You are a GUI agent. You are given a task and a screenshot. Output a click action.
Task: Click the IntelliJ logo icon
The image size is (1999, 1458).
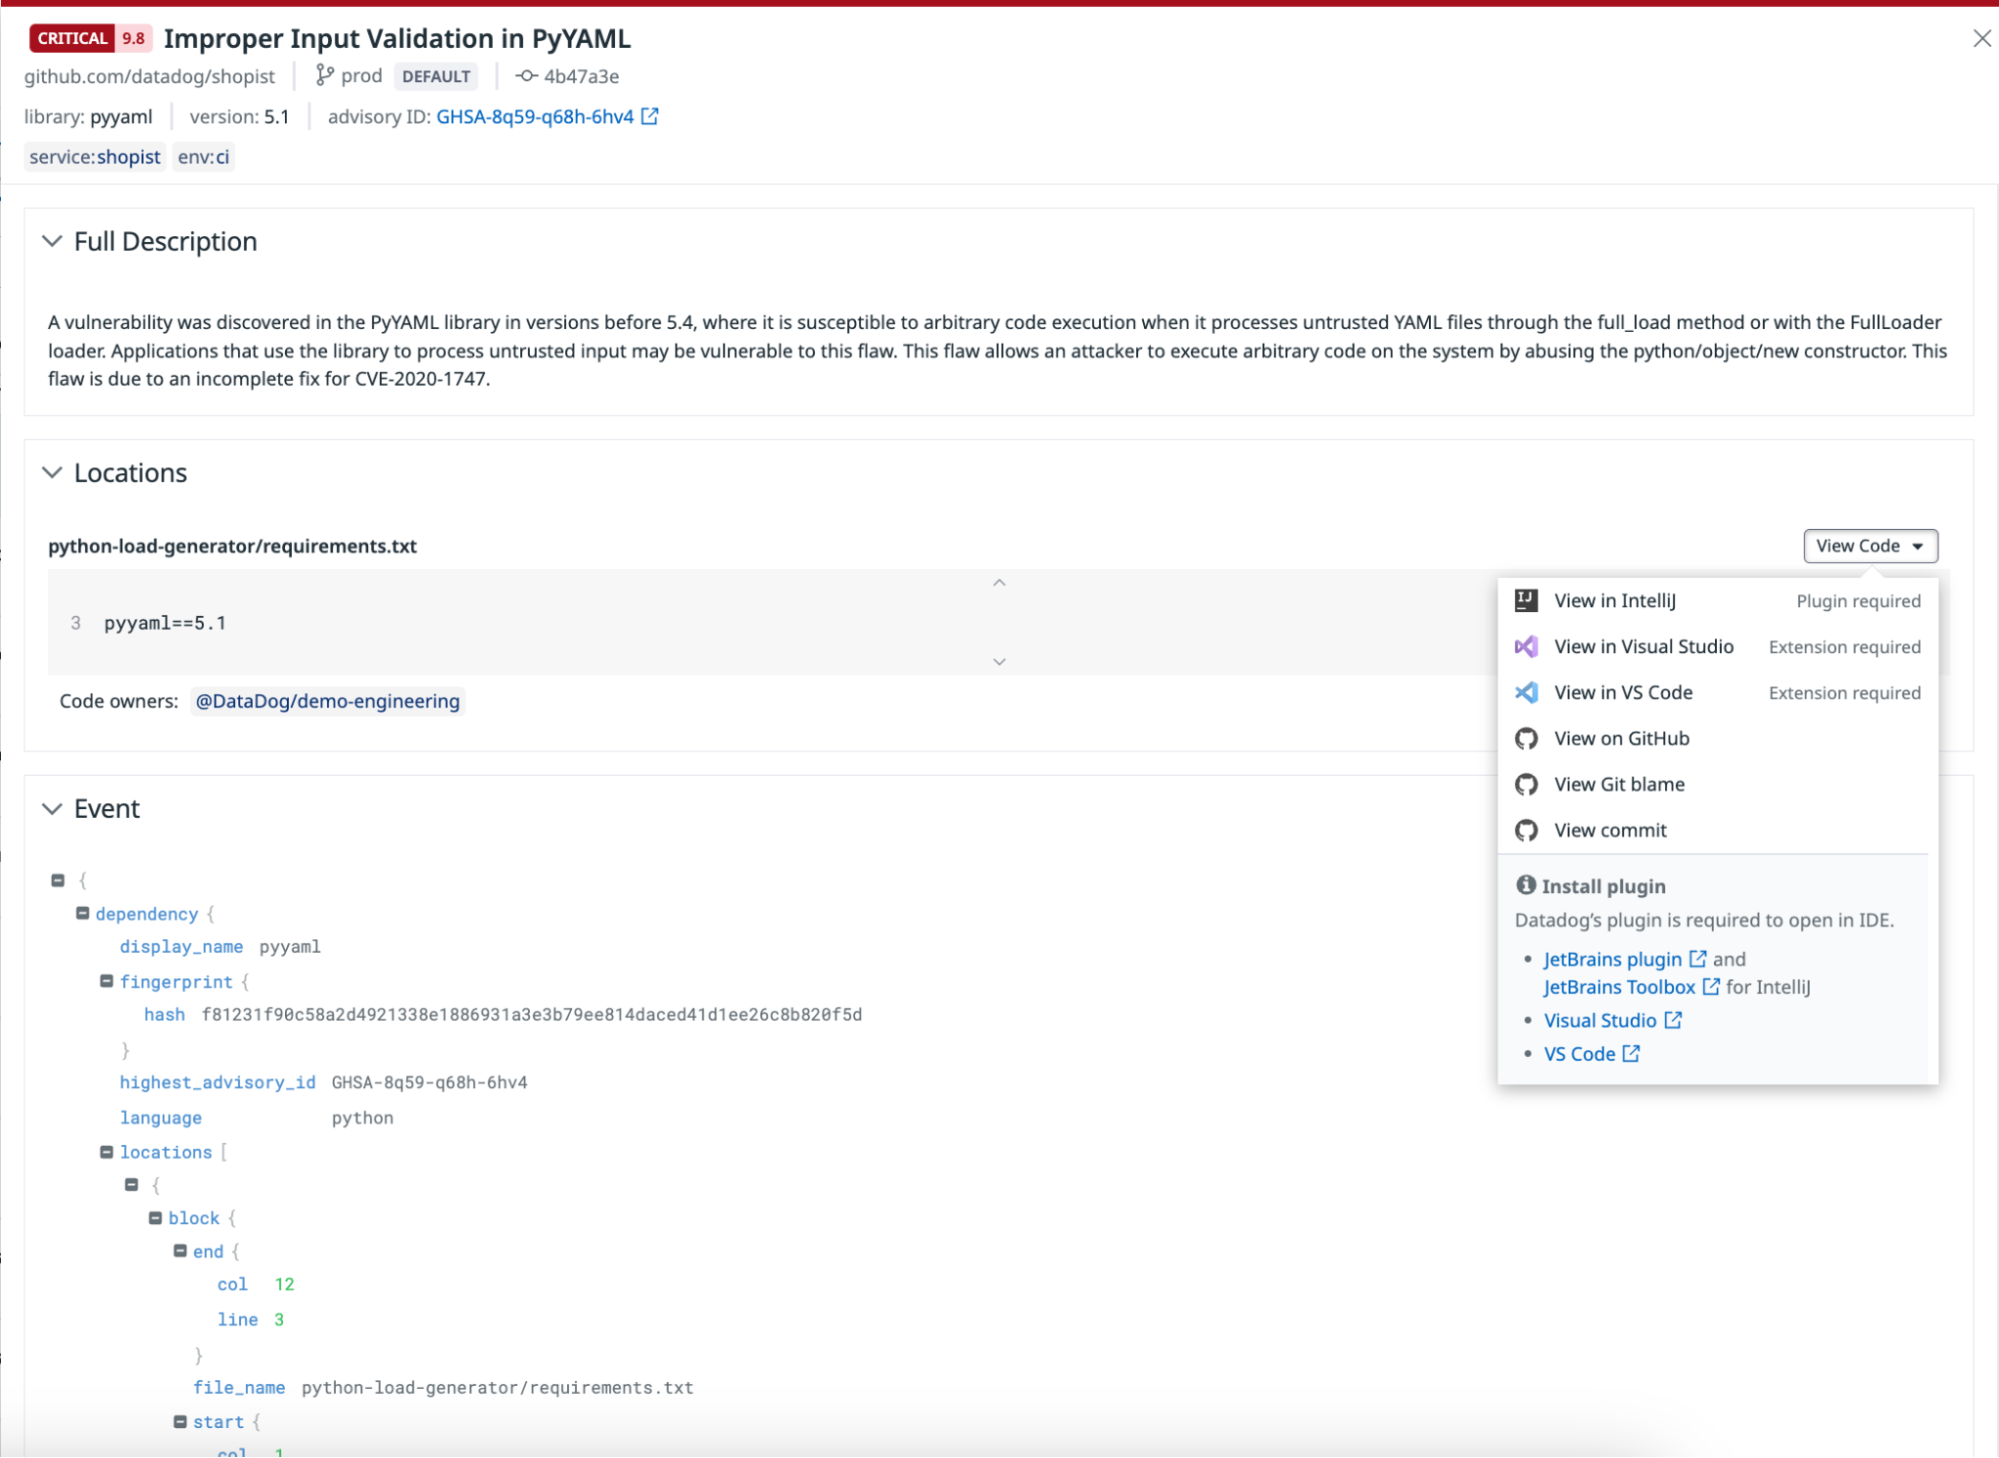[1526, 600]
